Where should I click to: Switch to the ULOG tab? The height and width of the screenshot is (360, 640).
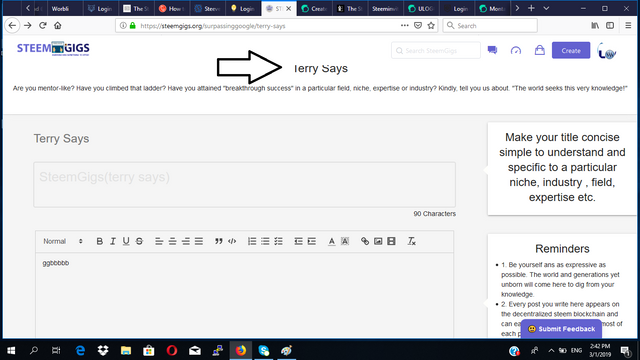pos(420,9)
